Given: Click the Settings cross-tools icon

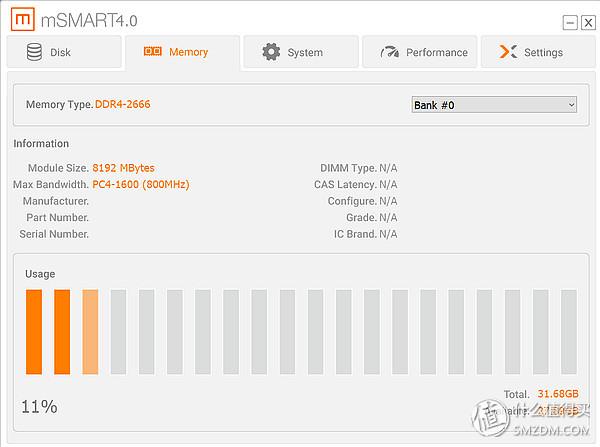Looking at the screenshot, I should (508, 52).
